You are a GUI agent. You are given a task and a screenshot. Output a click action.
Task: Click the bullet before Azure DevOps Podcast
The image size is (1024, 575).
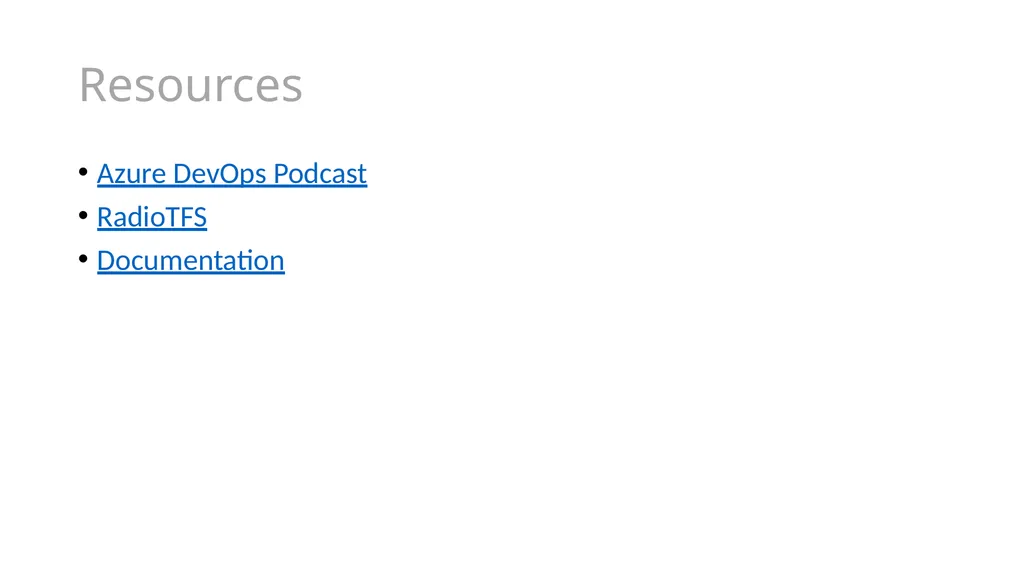click(x=83, y=172)
